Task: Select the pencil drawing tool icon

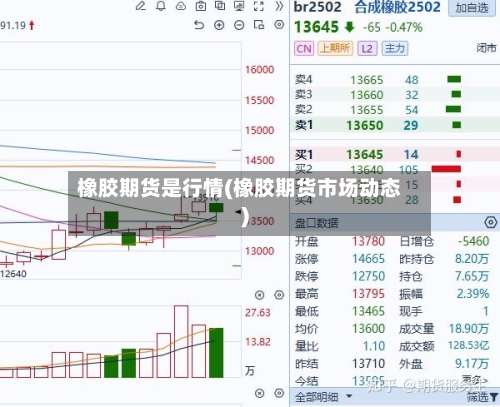Action: [x=141, y=6]
